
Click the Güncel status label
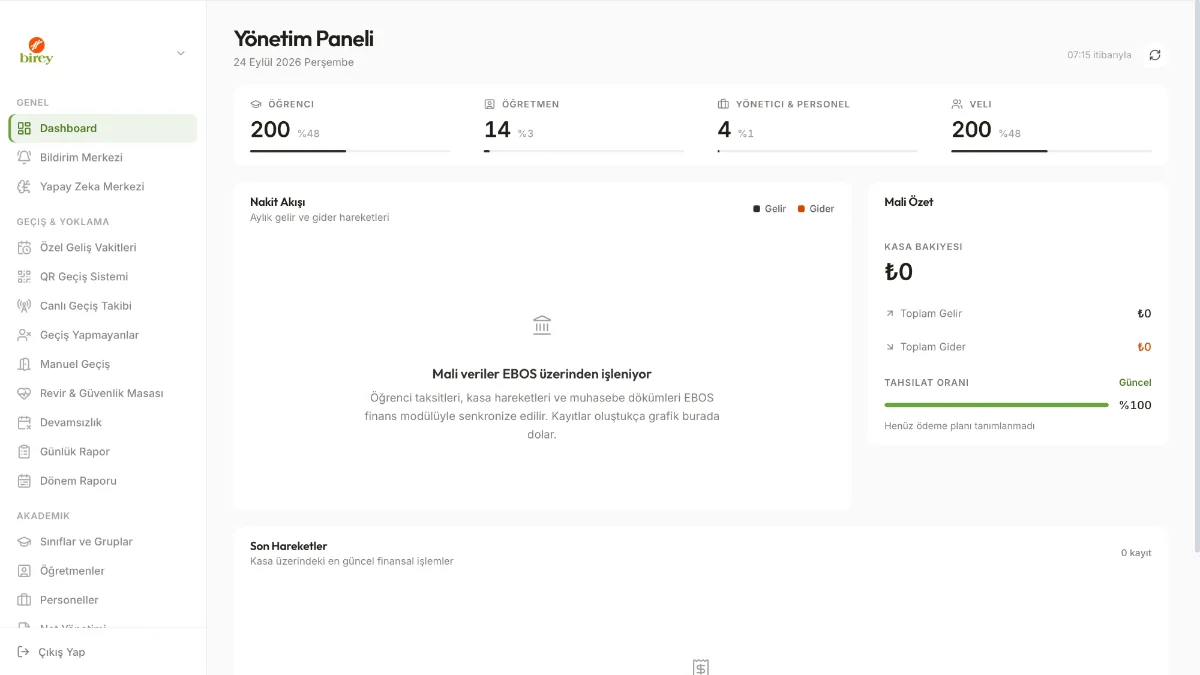pos(1135,382)
